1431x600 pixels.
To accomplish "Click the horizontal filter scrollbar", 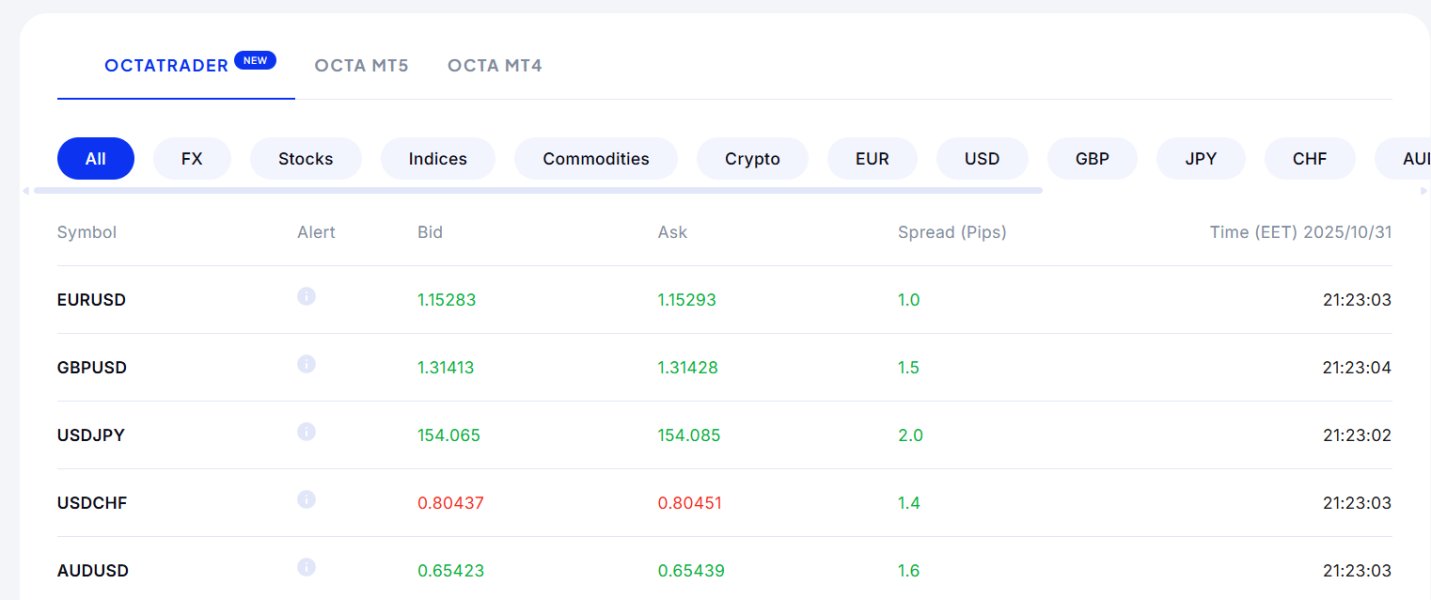I will (538, 190).
